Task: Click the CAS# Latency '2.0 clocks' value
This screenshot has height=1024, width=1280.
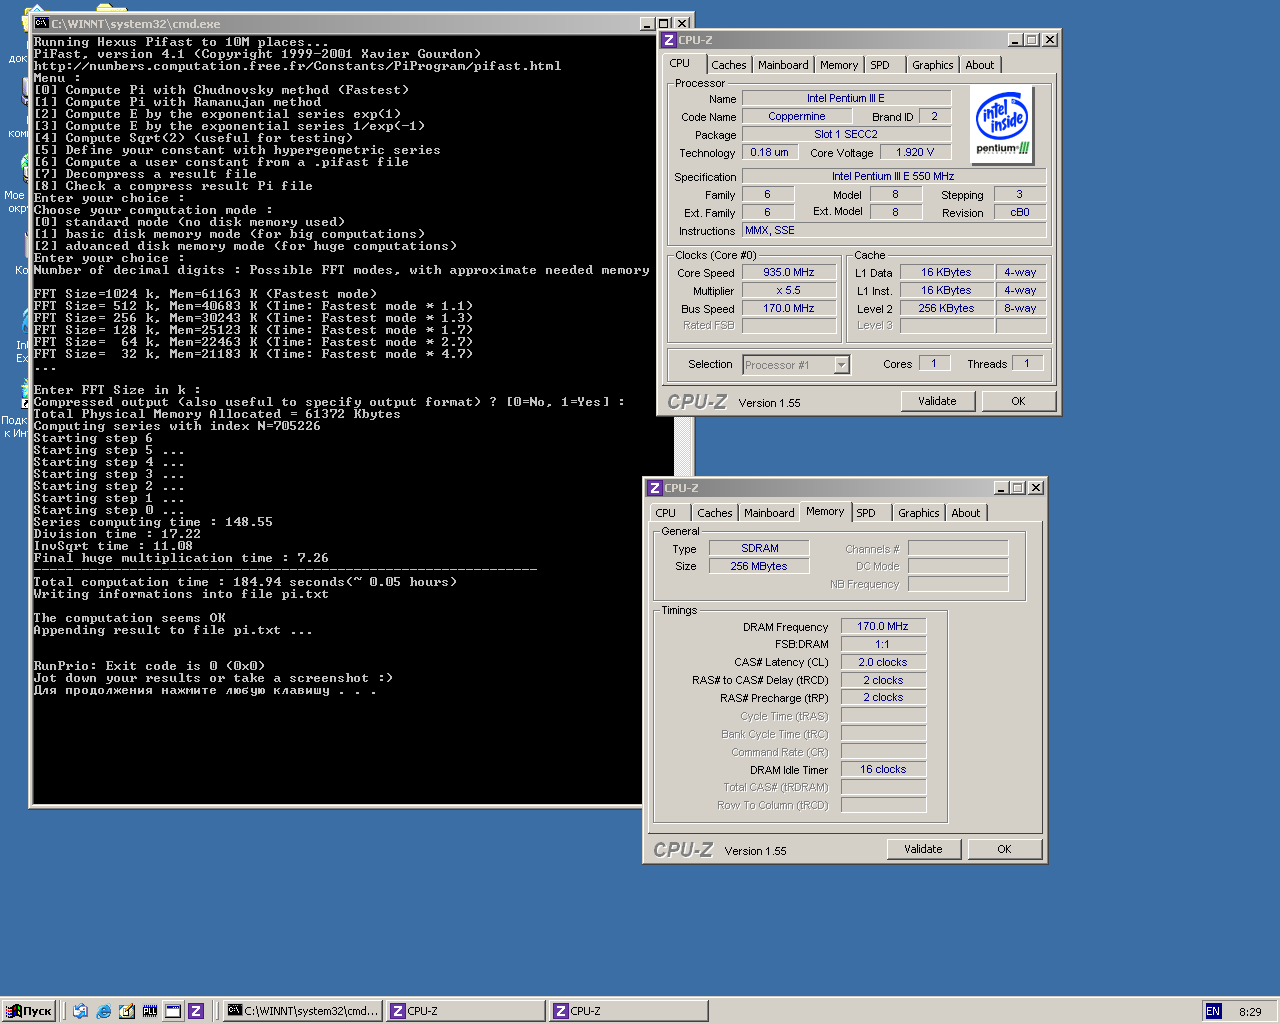Action: [x=883, y=662]
